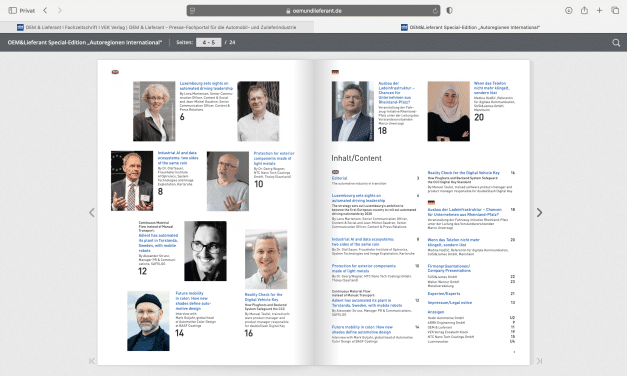Flip to the previous page with left arrow
The width and height of the screenshot is (627, 376).
(x=92, y=212)
